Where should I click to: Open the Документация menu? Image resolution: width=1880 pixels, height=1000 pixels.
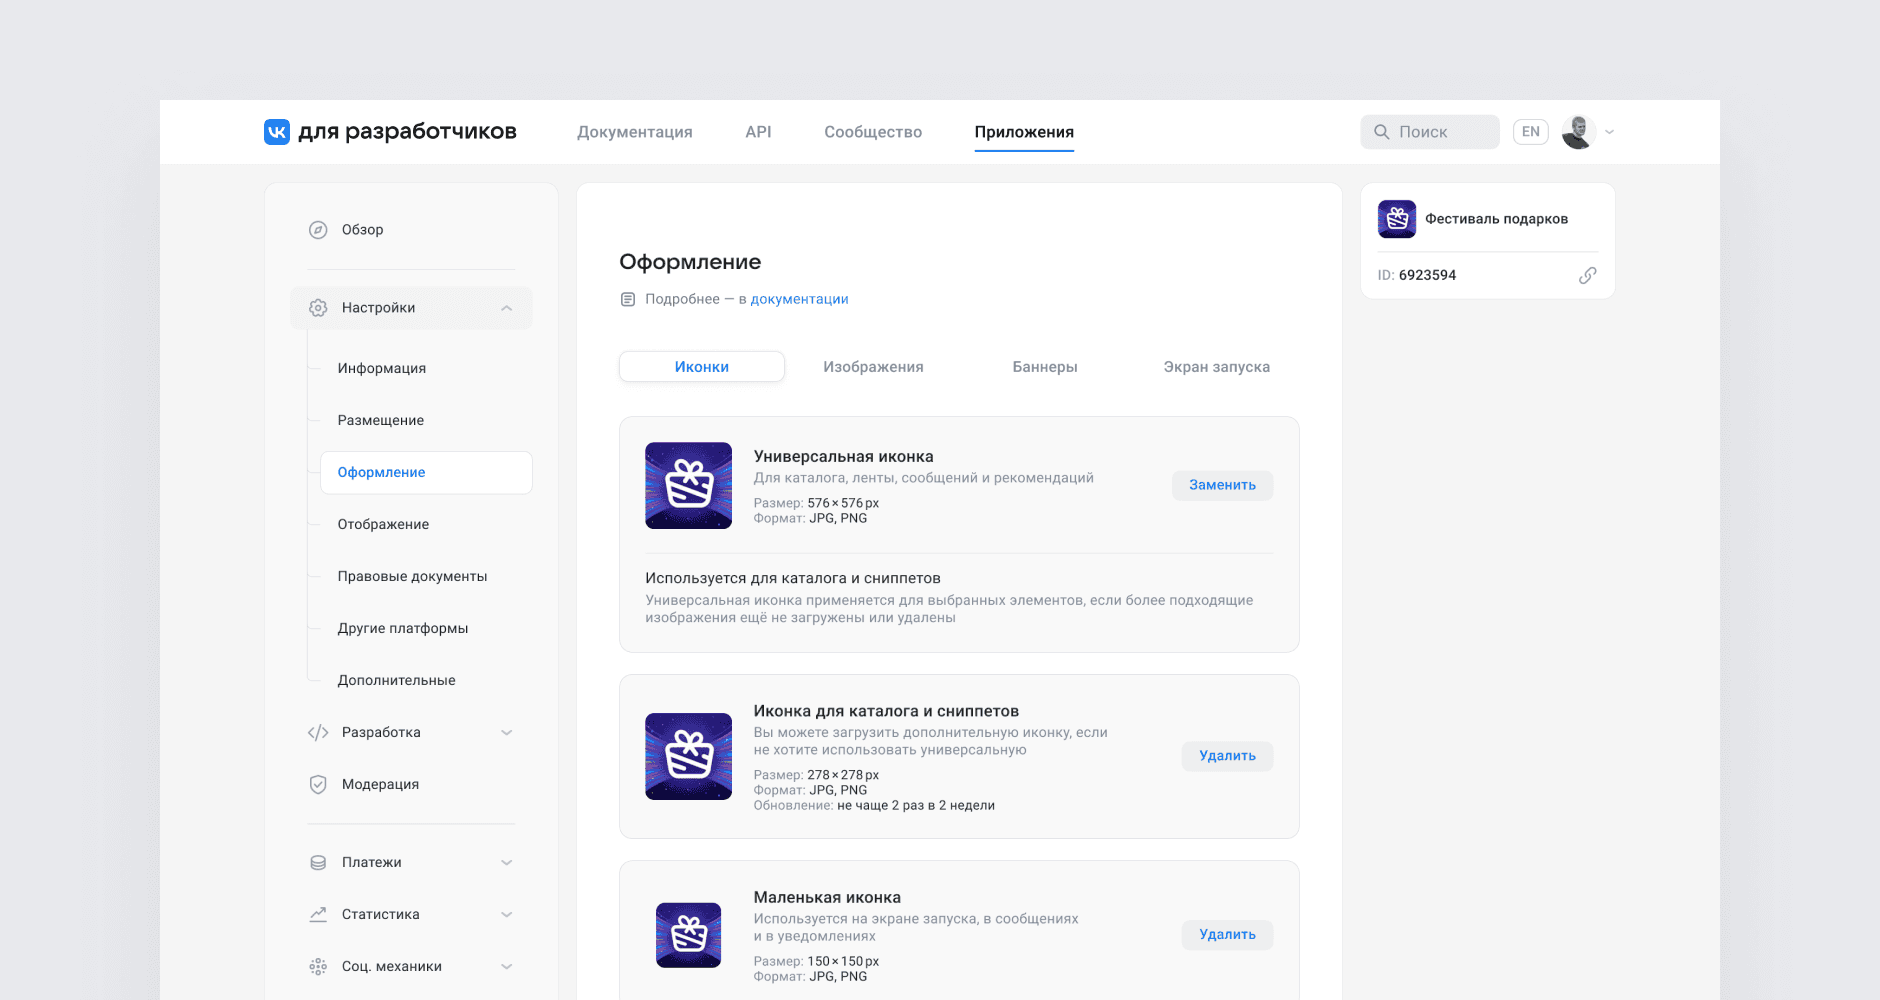coord(635,132)
